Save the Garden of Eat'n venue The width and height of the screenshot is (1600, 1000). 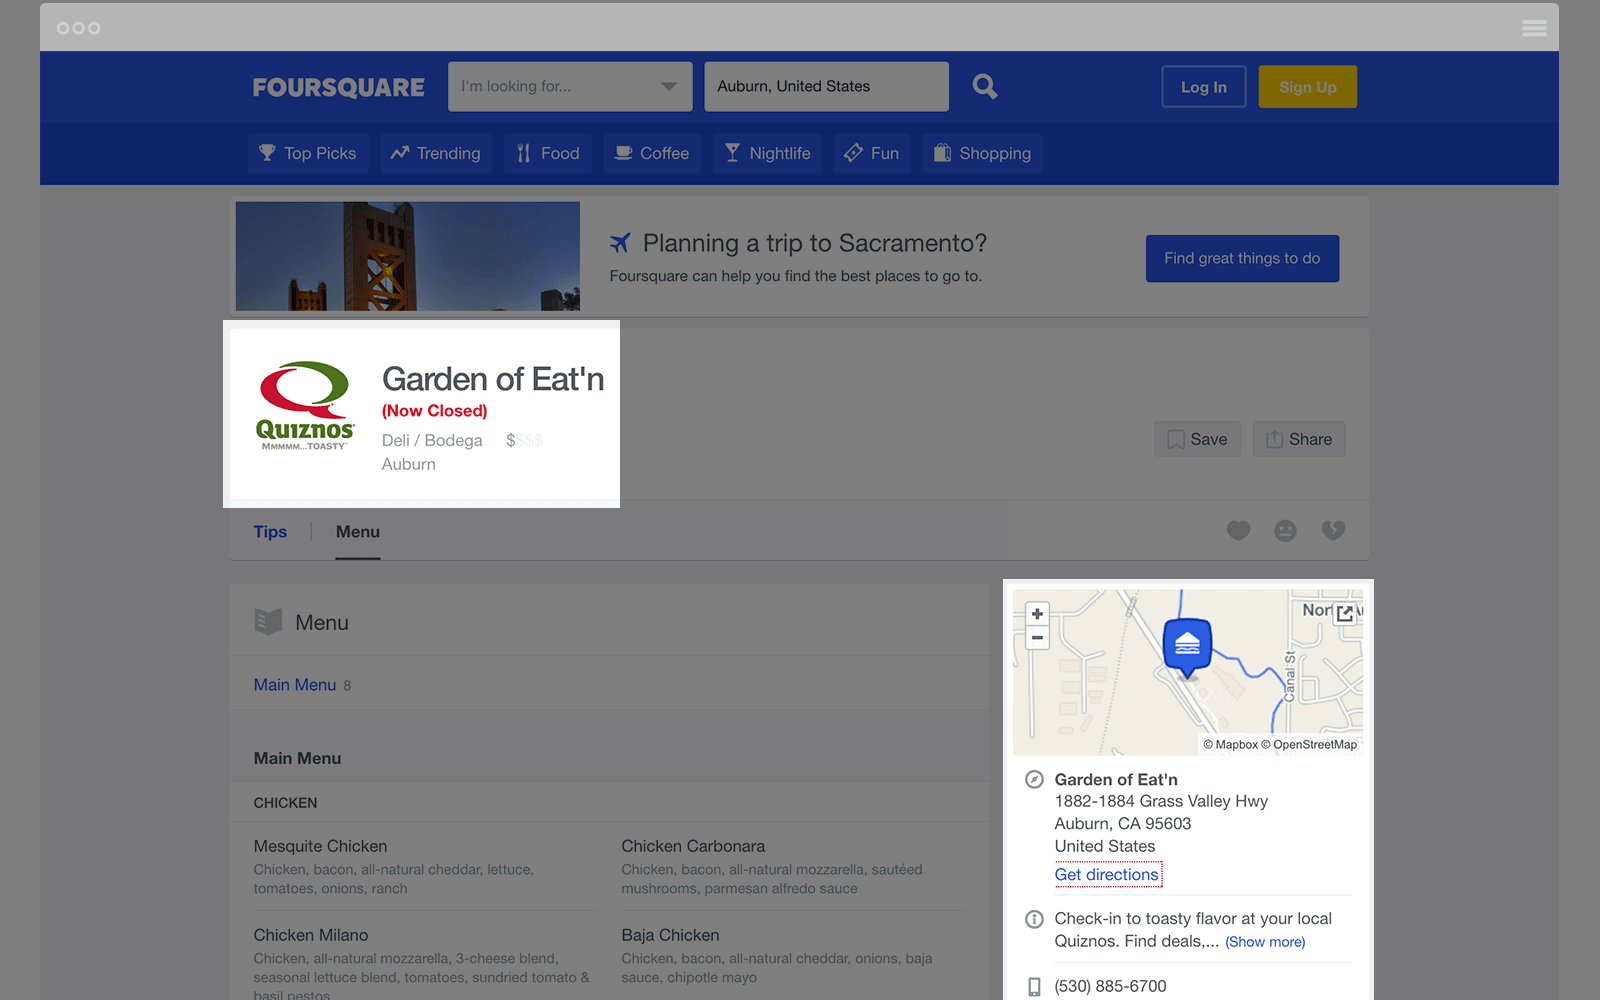[1197, 439]
